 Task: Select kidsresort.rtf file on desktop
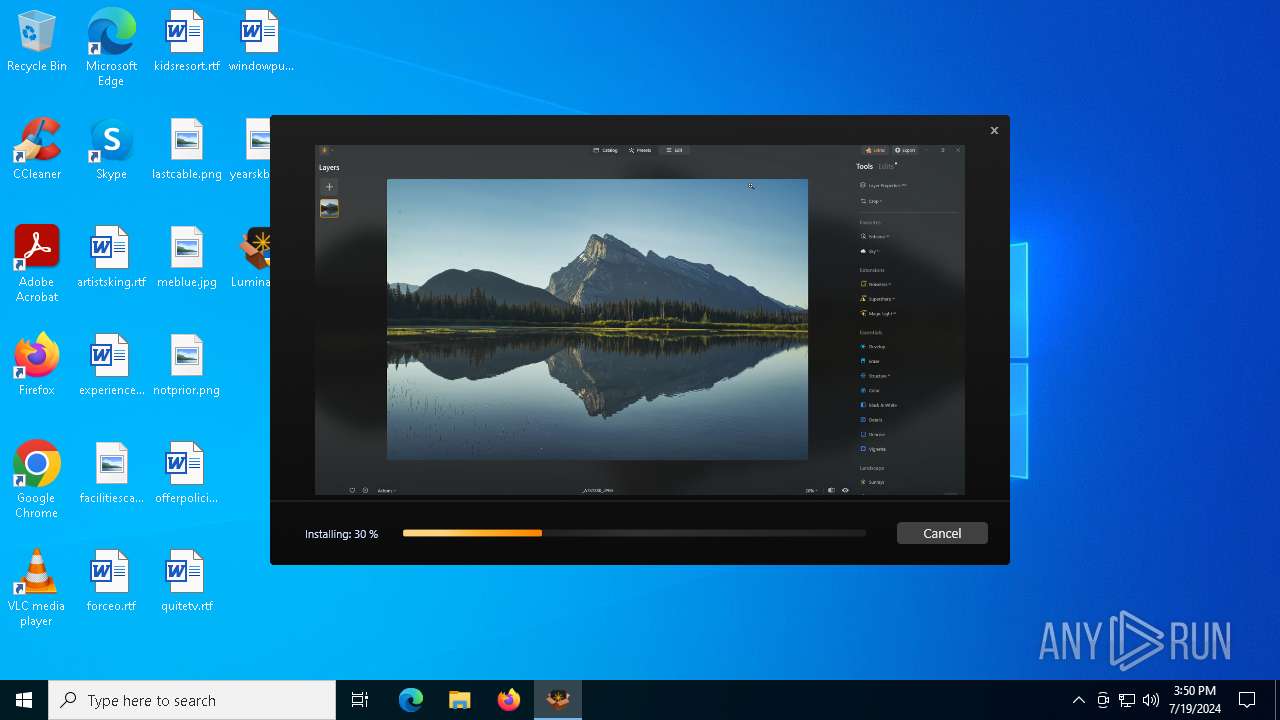[186, 42]
